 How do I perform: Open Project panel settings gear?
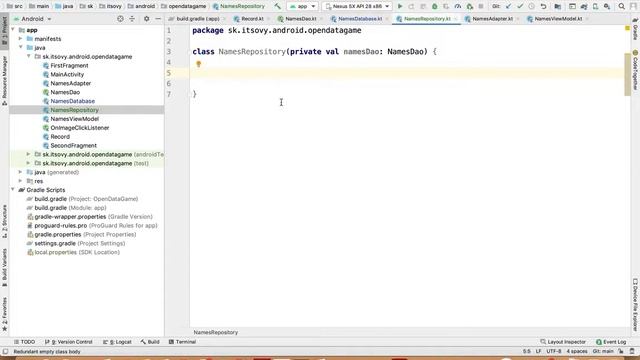coord(147,19)
